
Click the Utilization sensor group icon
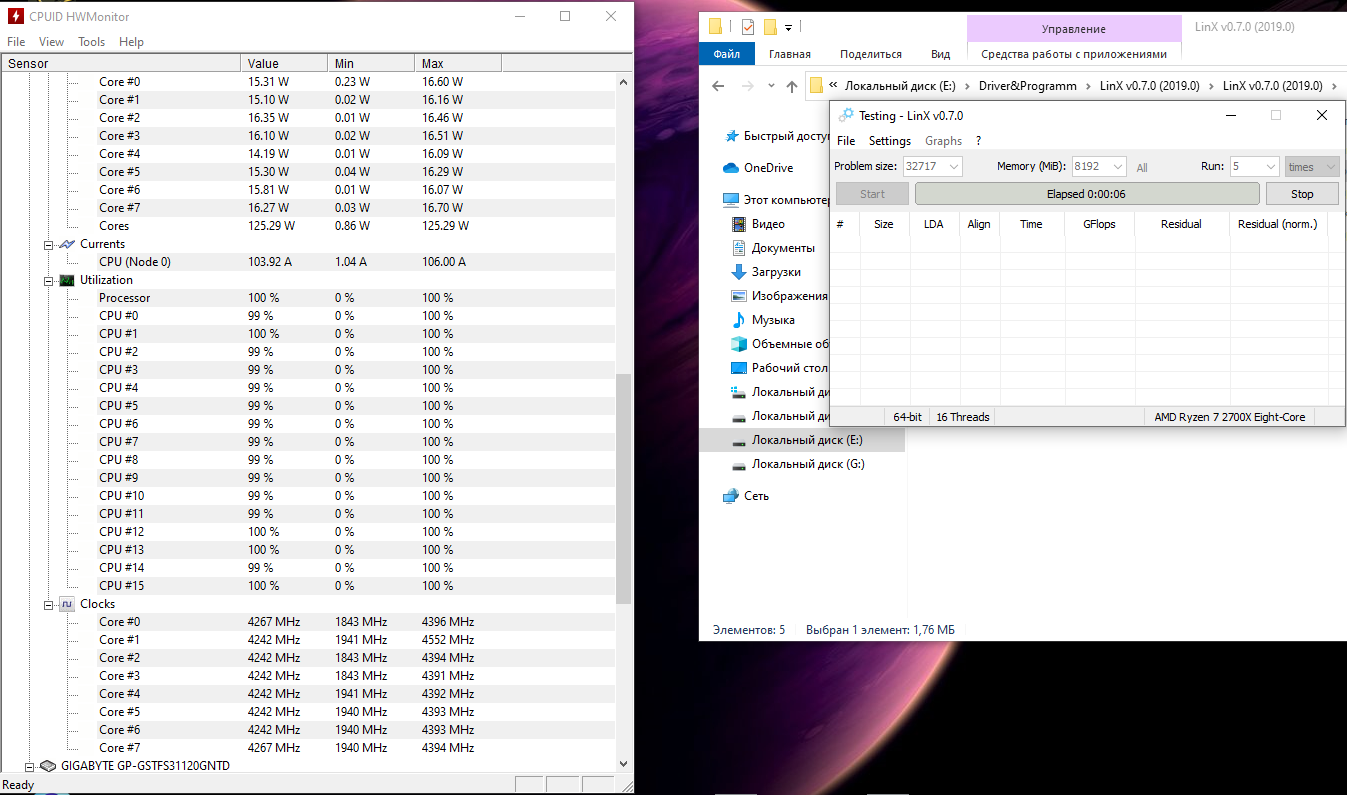pos(67,280)
